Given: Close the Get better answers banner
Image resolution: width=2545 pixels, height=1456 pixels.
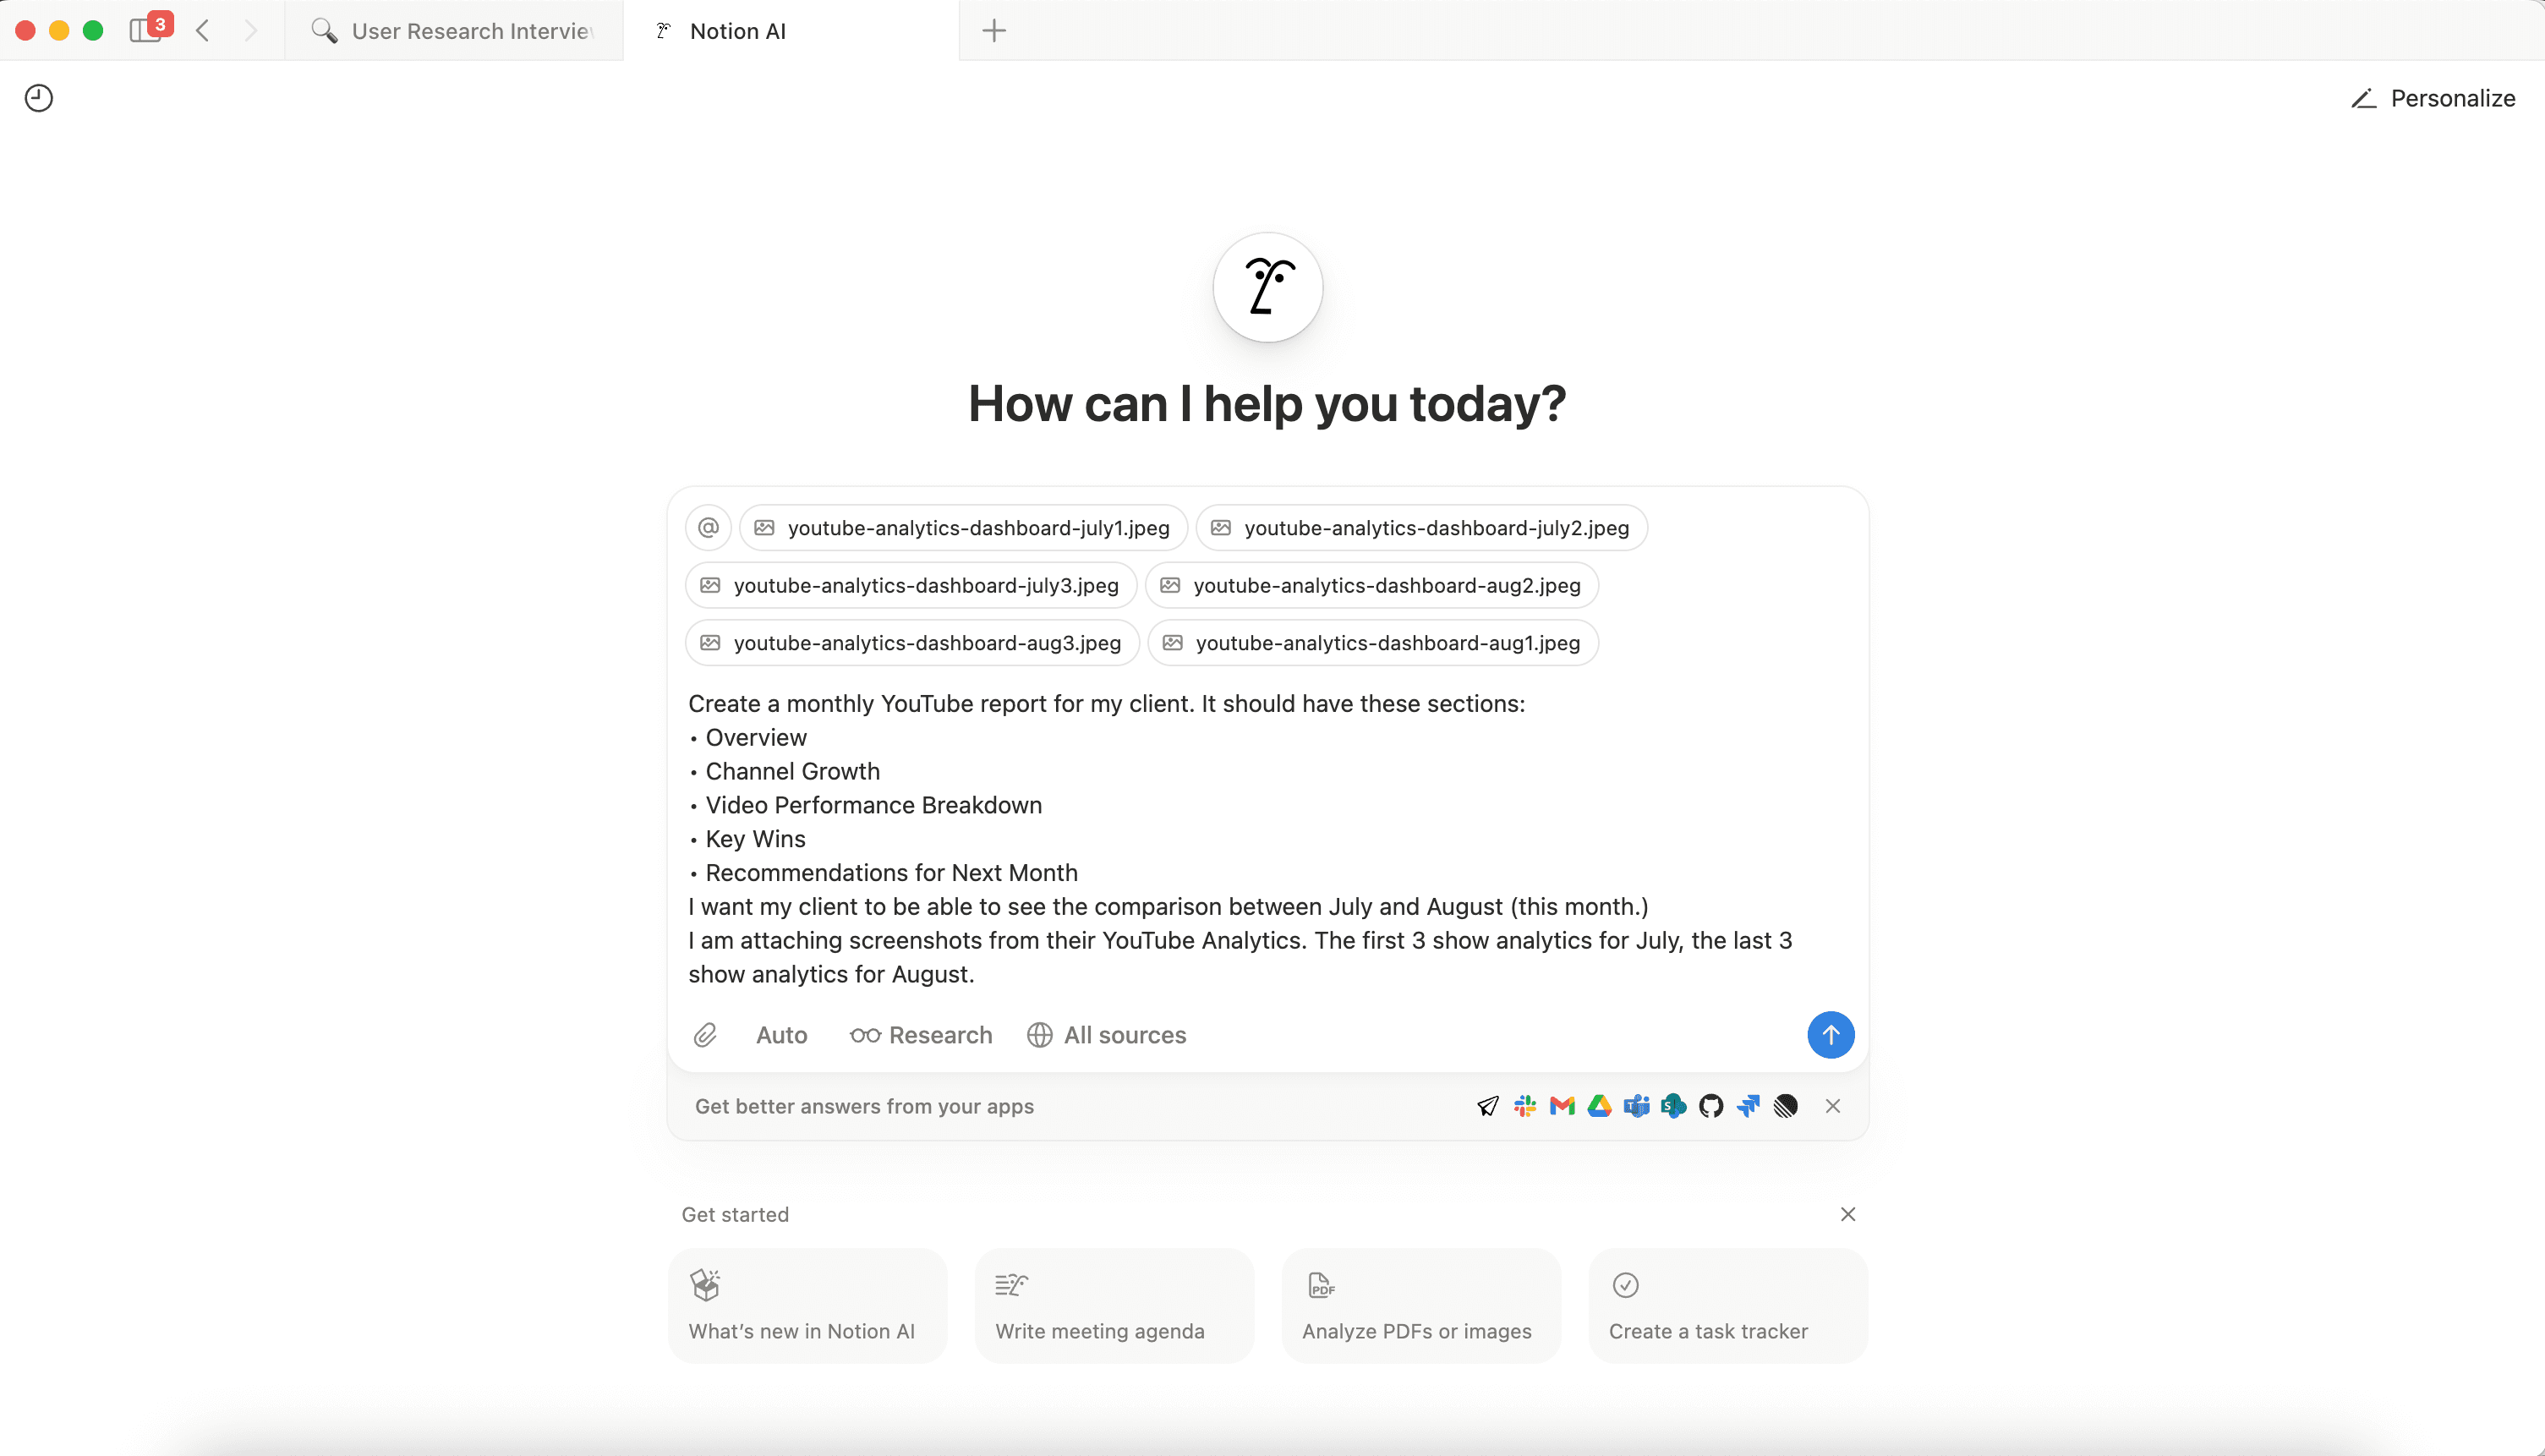Looking at the screenshot, I should (1832, 1106).
